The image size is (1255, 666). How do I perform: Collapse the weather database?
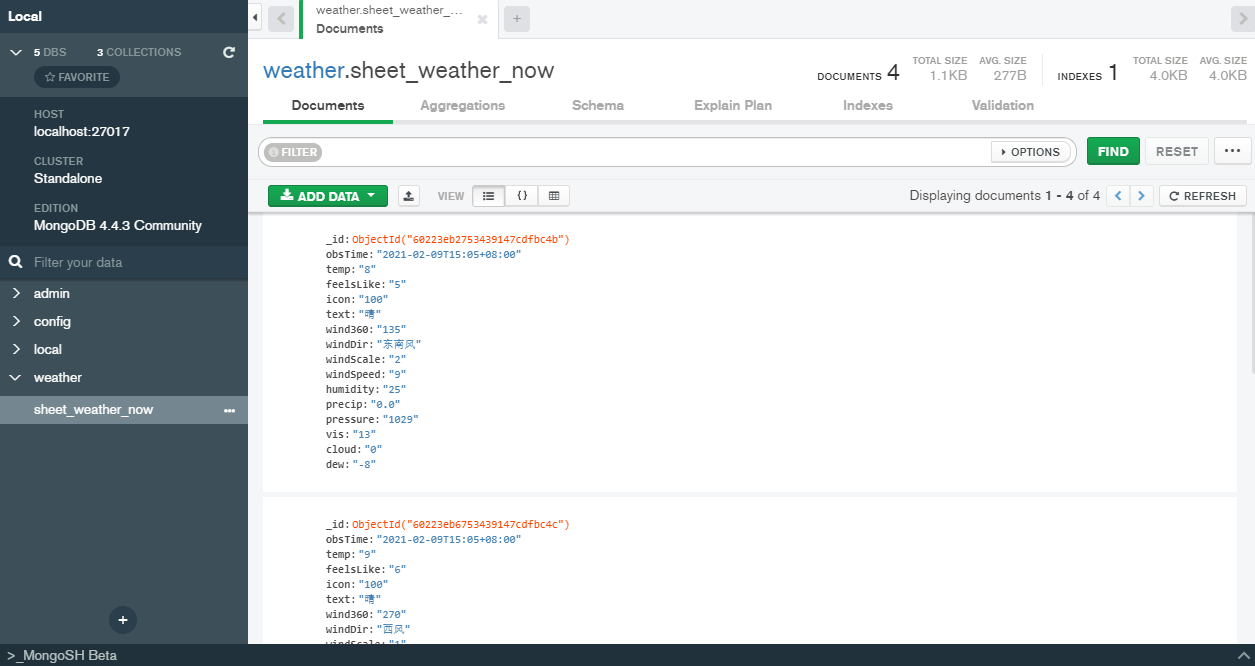16,377
